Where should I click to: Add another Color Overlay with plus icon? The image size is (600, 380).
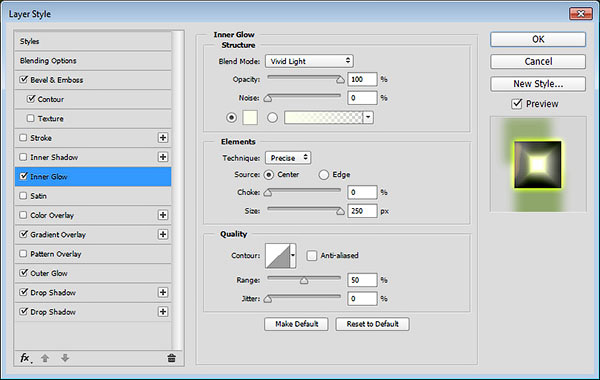pos(163,215)
